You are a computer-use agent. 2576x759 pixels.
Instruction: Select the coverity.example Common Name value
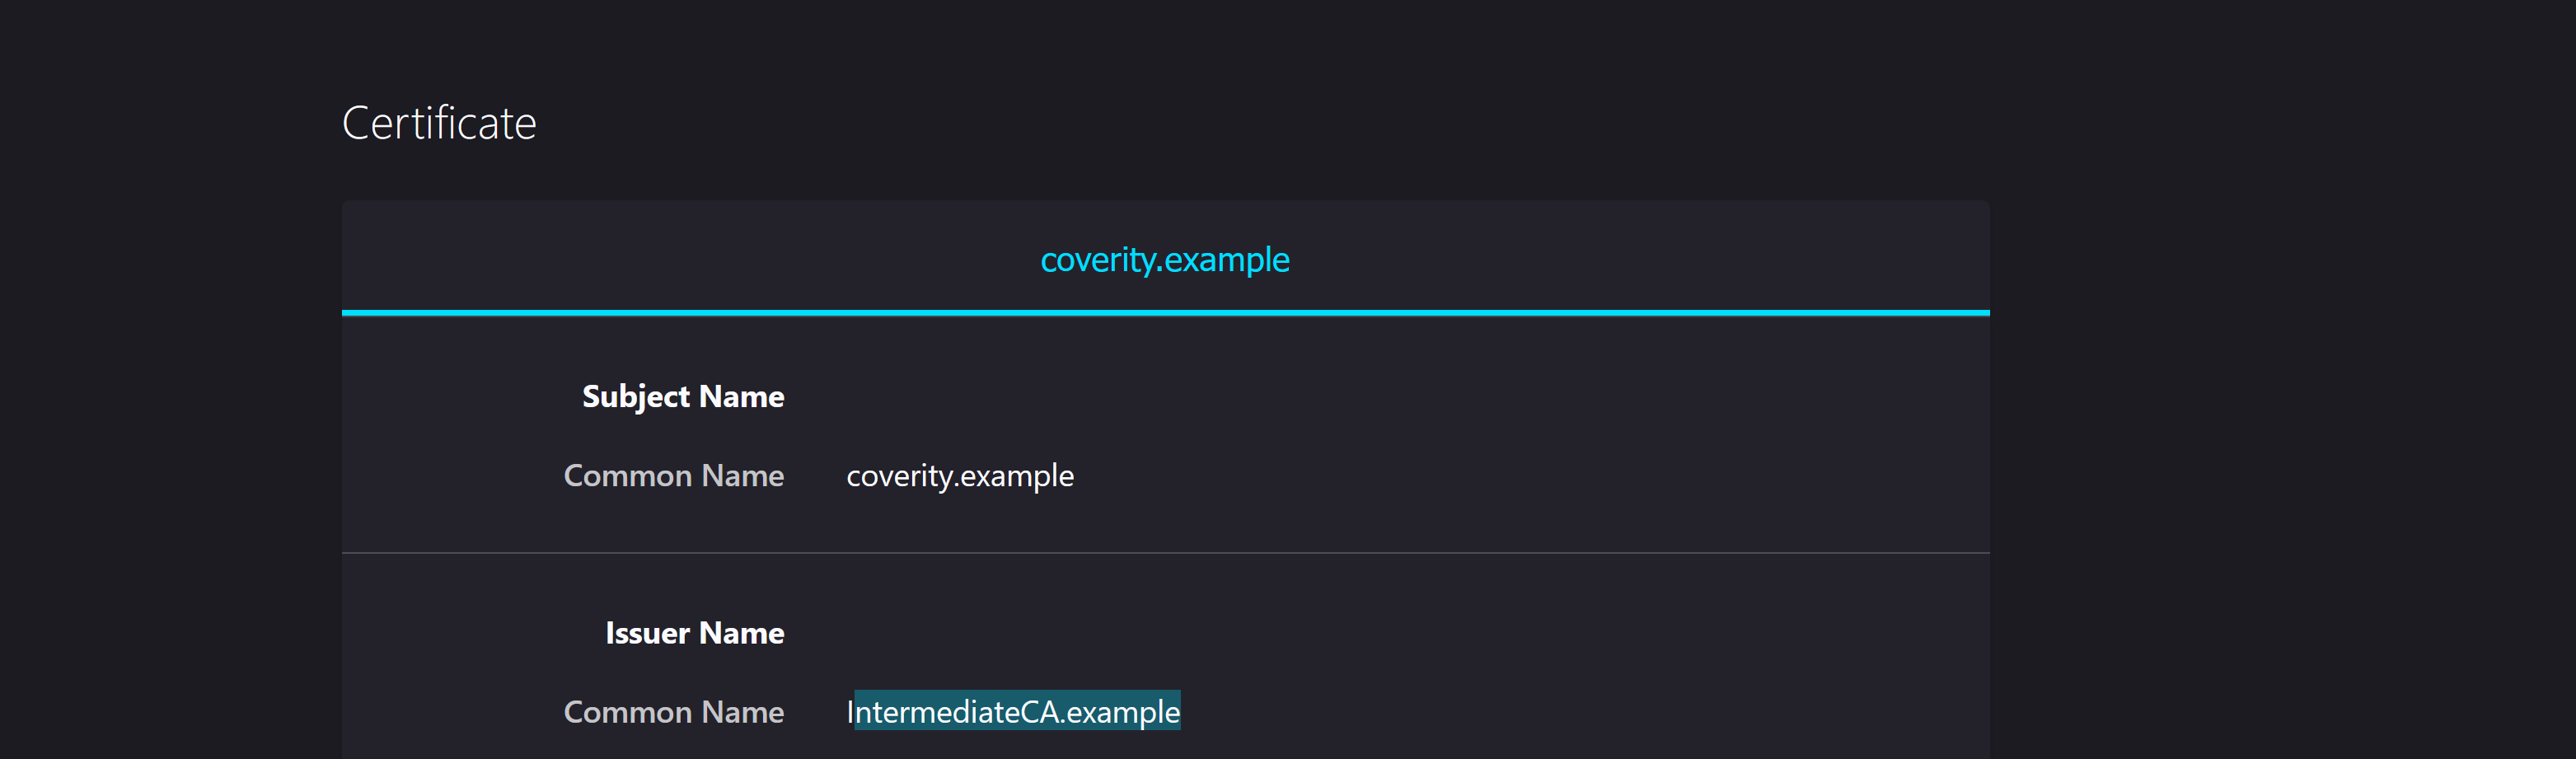click(x=960, y=476)
